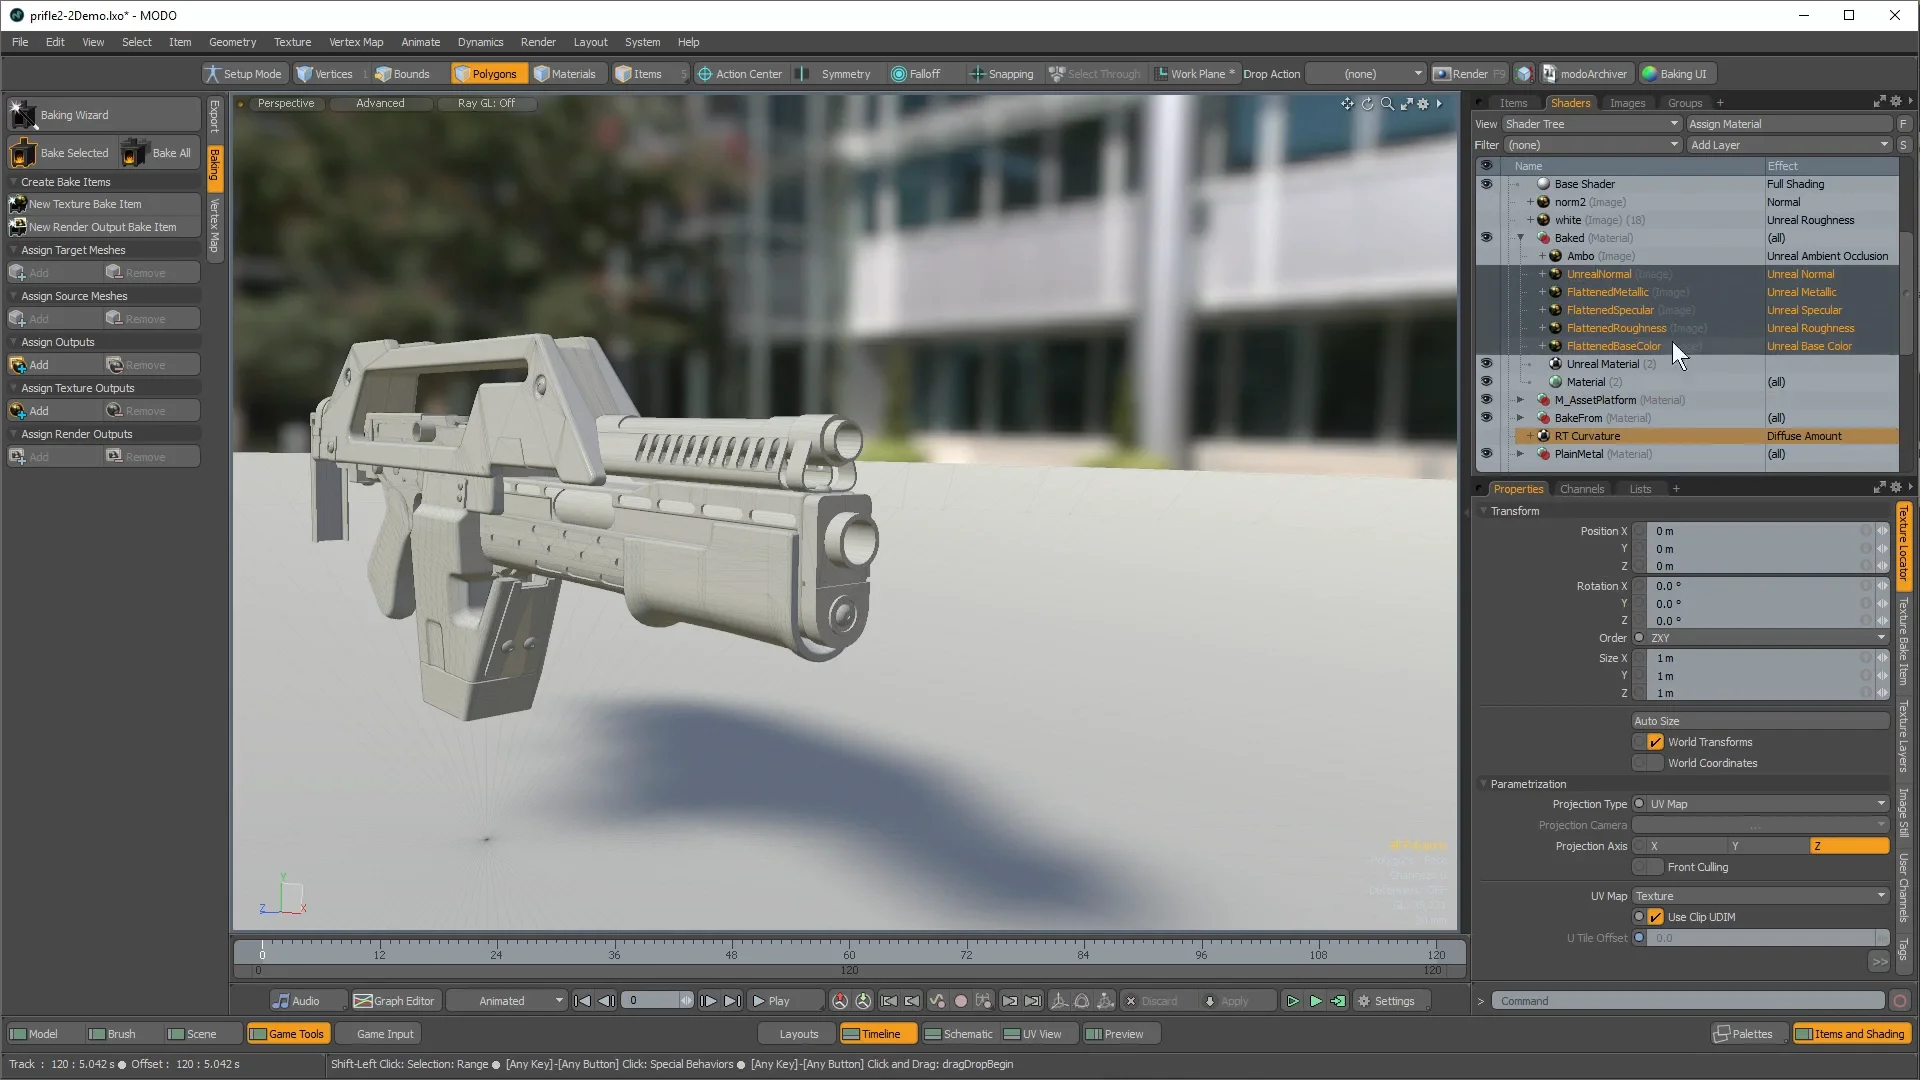Open the Add Layer dropdown
This screenshot has width=1920, height=1080.
(x=1788, y=145)
